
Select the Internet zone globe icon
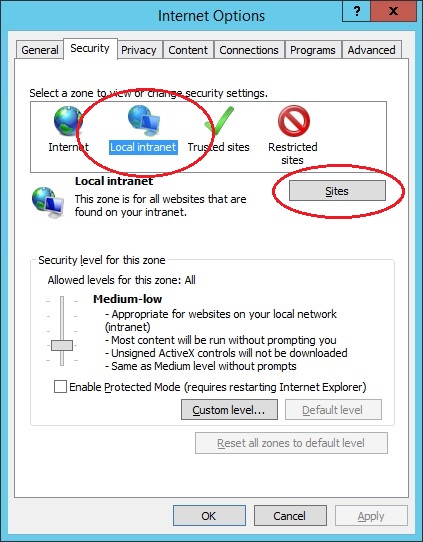tap(68, 121)
